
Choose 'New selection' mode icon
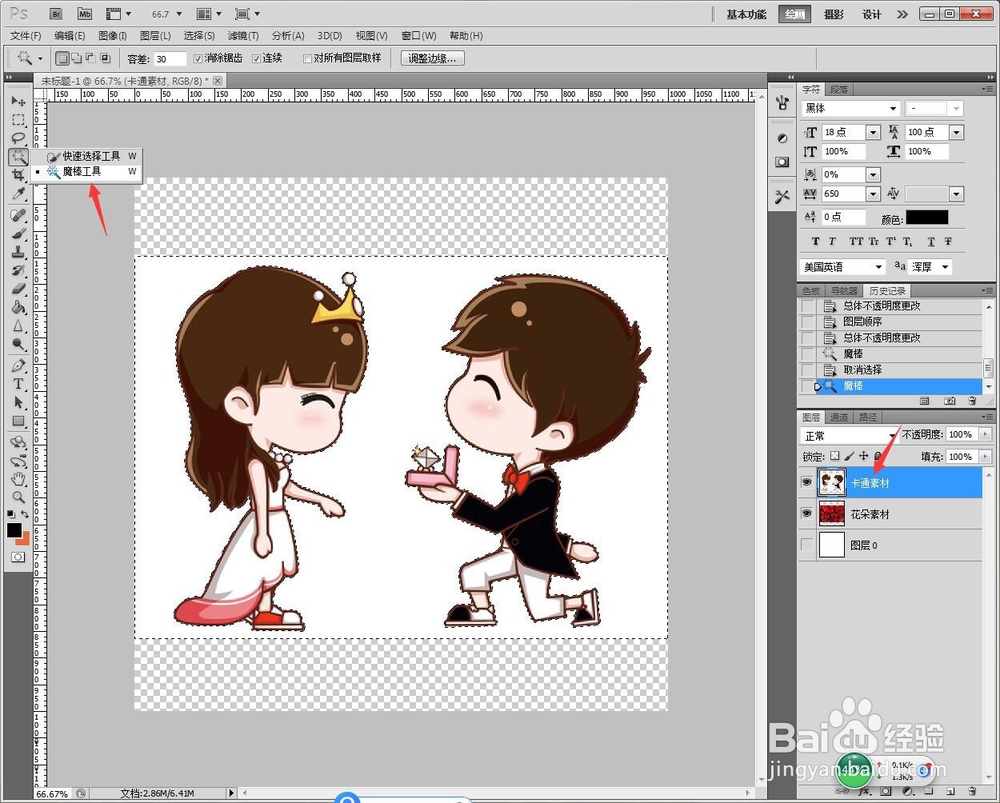tap(62, 59)
